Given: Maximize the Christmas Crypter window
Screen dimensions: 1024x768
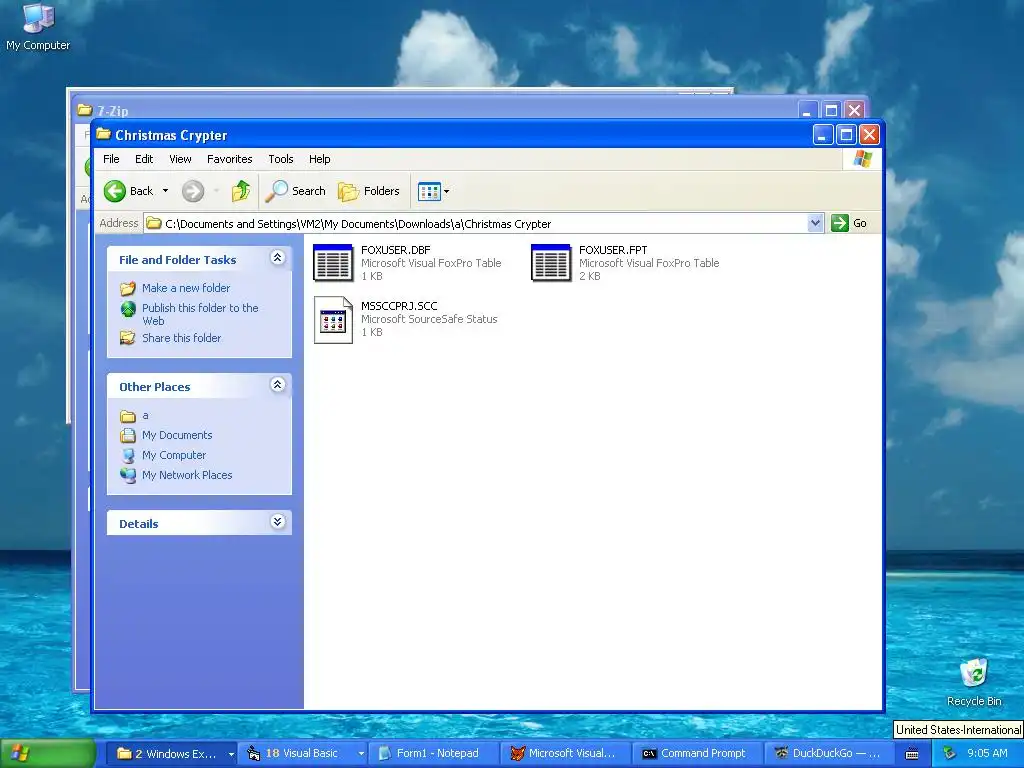Looking at the screenshot, I should [846, 135].
